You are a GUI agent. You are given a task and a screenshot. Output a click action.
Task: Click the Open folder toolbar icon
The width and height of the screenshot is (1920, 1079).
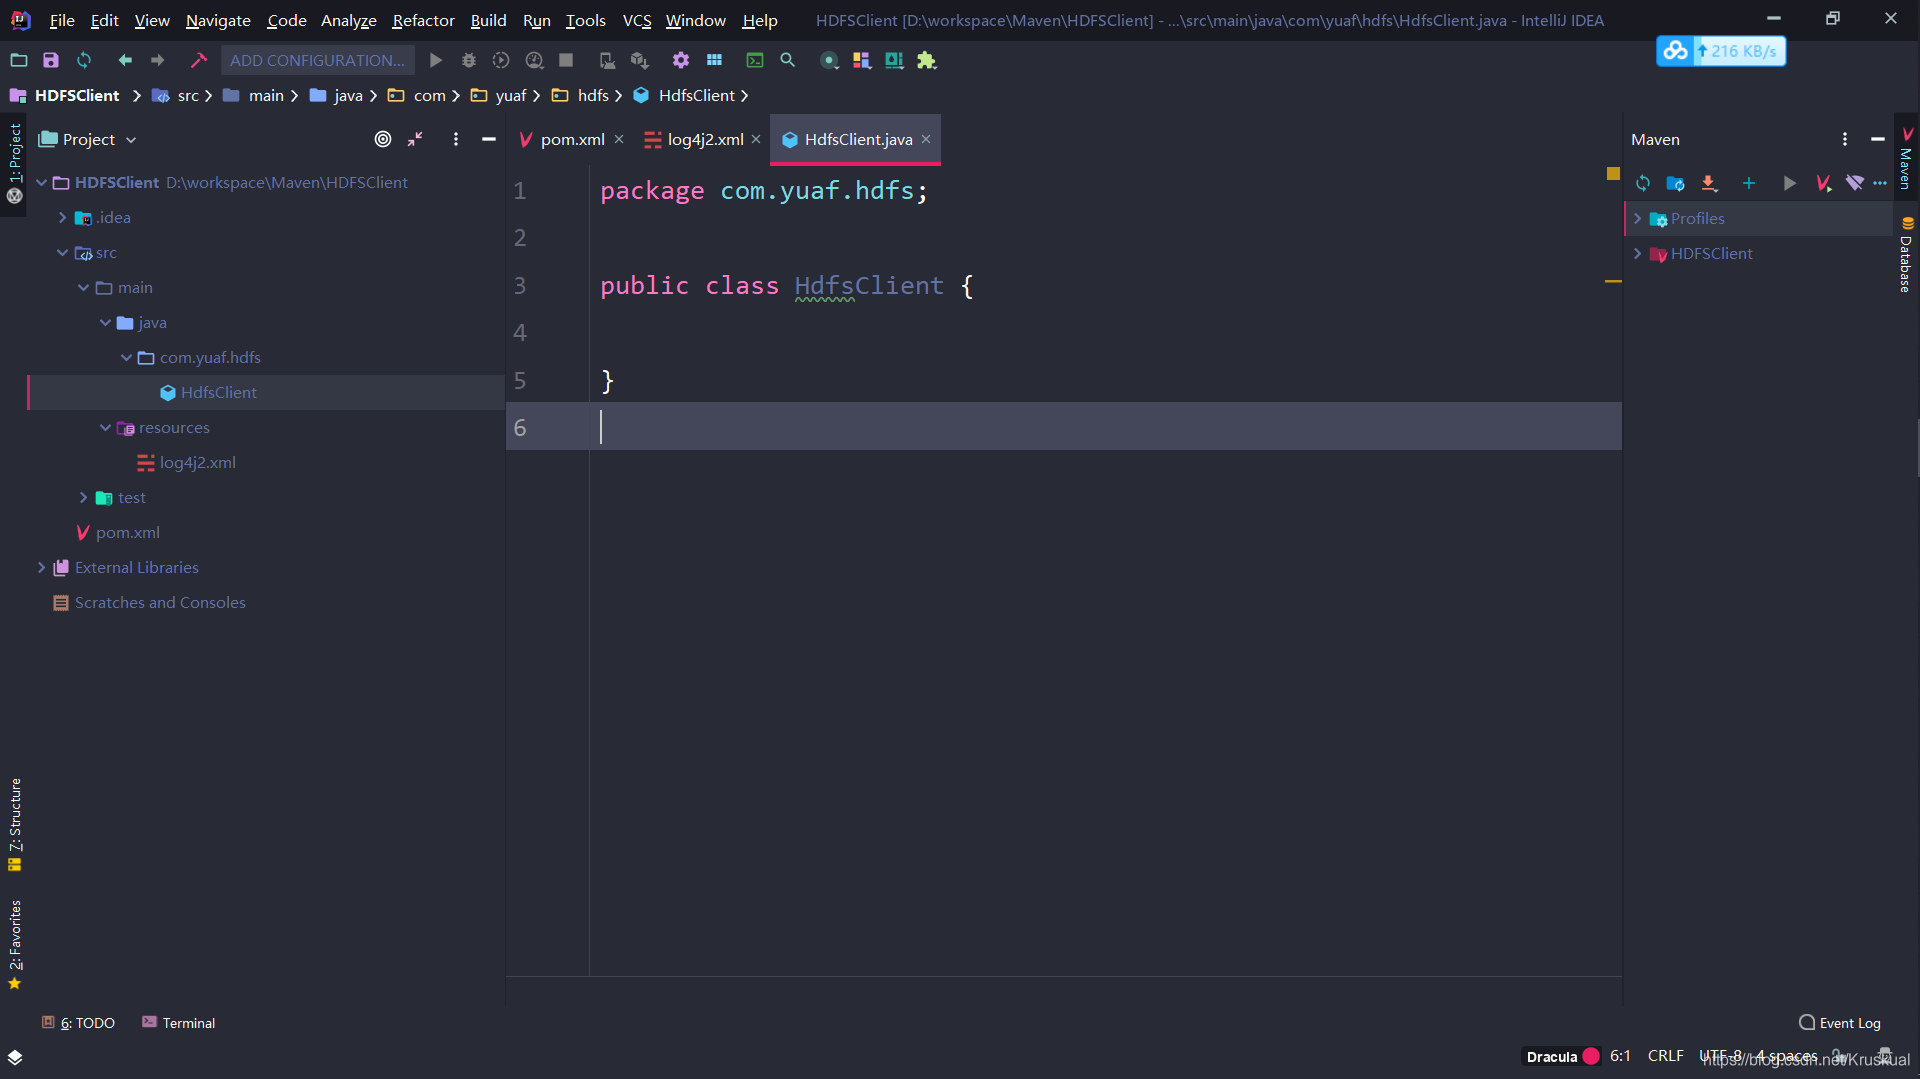[x=18, y=60]
